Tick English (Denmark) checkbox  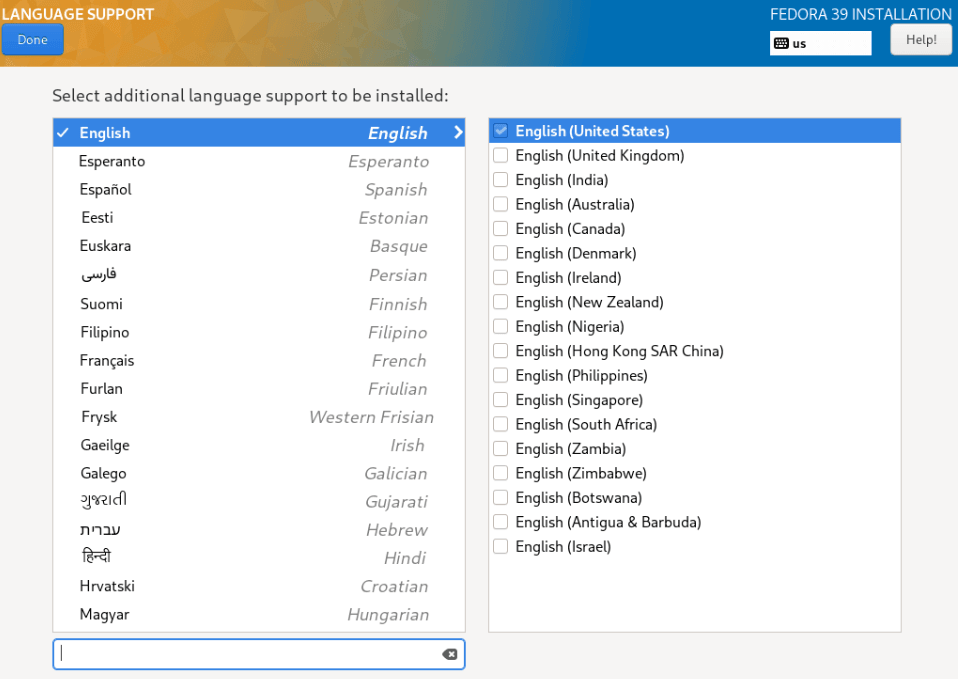501,253
